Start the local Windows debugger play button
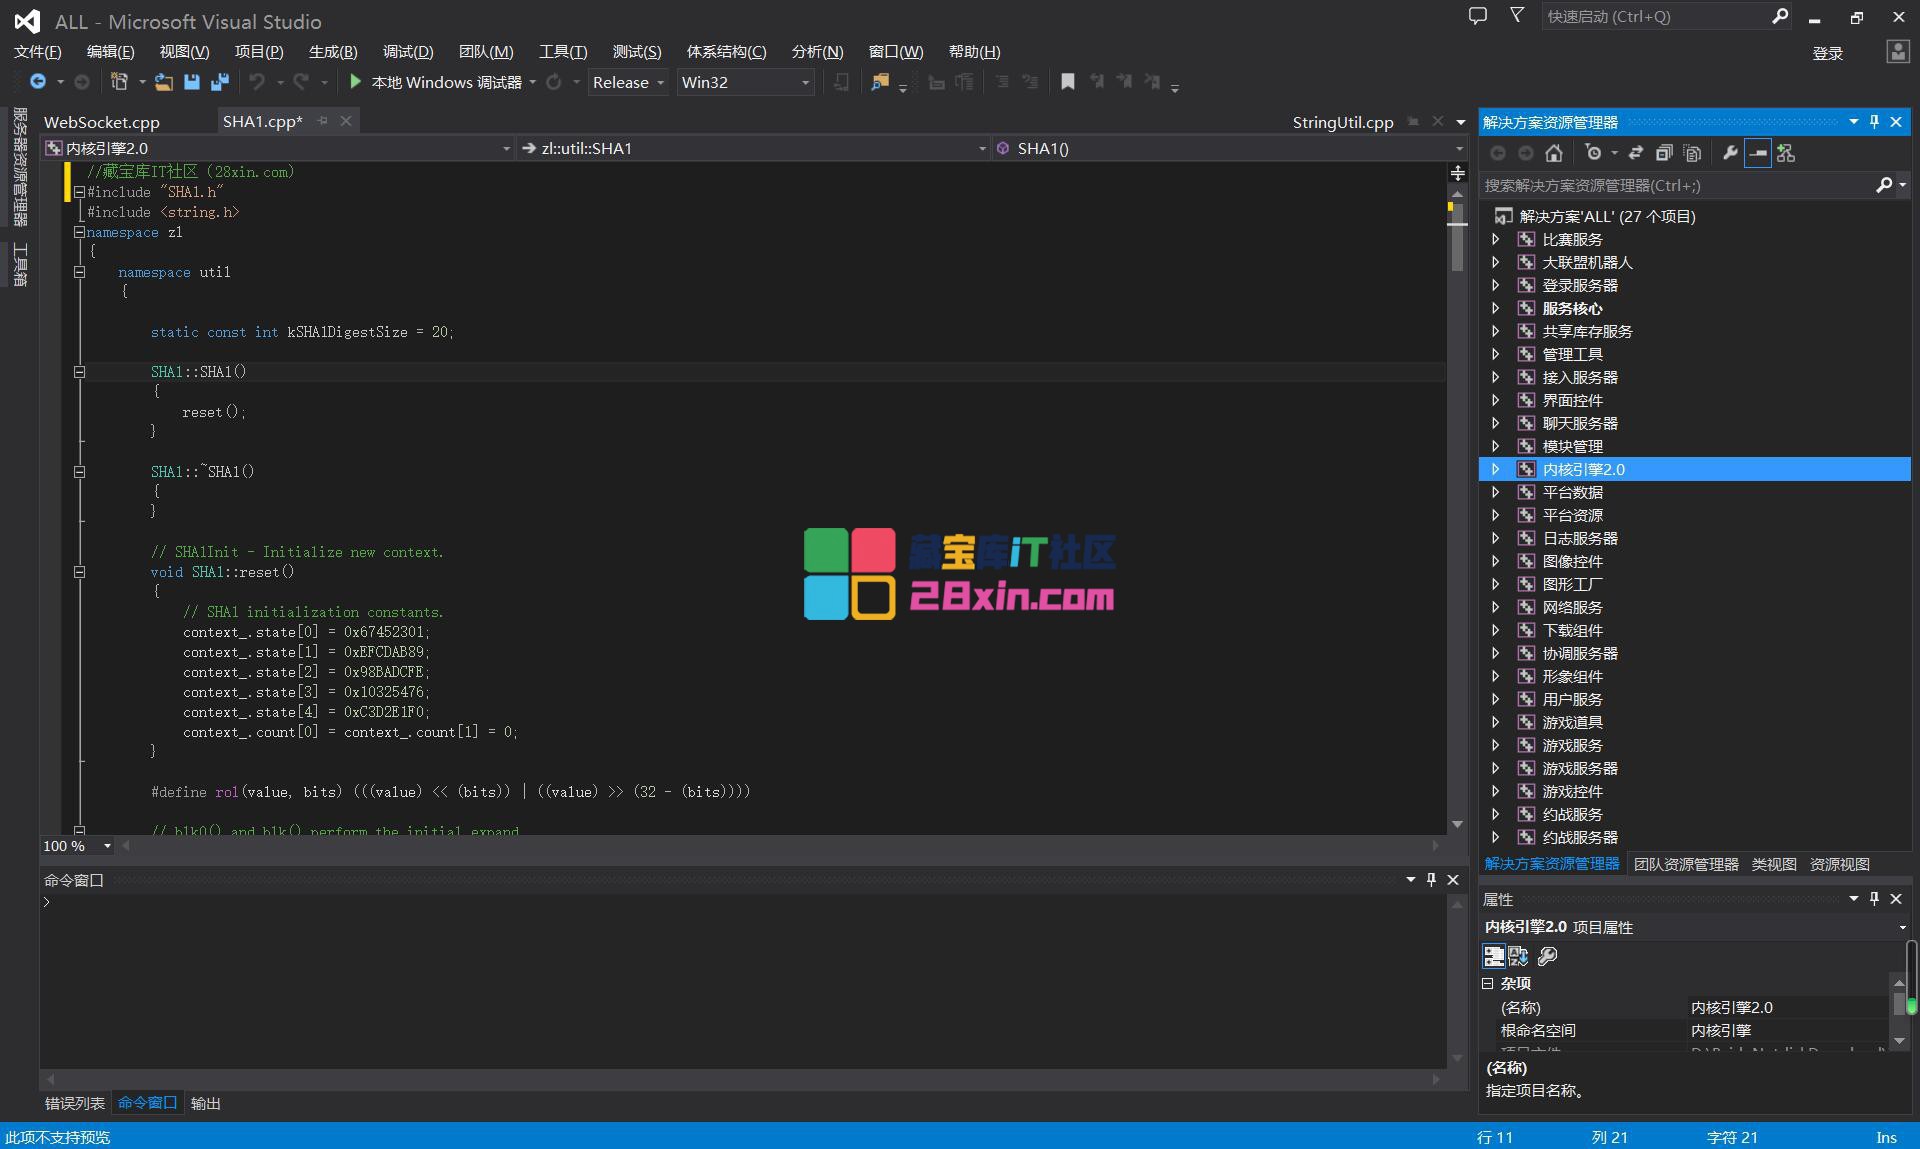Image resolution: width=1920 pixels, height=1149 pixels. (x=355, y=82)
